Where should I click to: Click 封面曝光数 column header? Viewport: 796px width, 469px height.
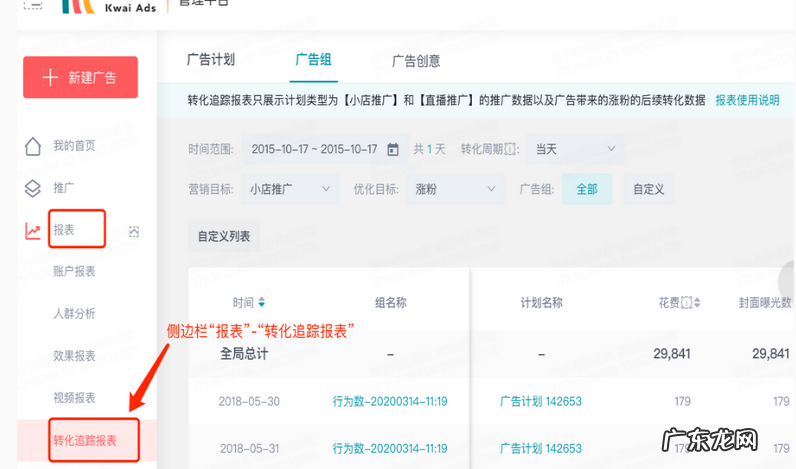pos(765,303)
